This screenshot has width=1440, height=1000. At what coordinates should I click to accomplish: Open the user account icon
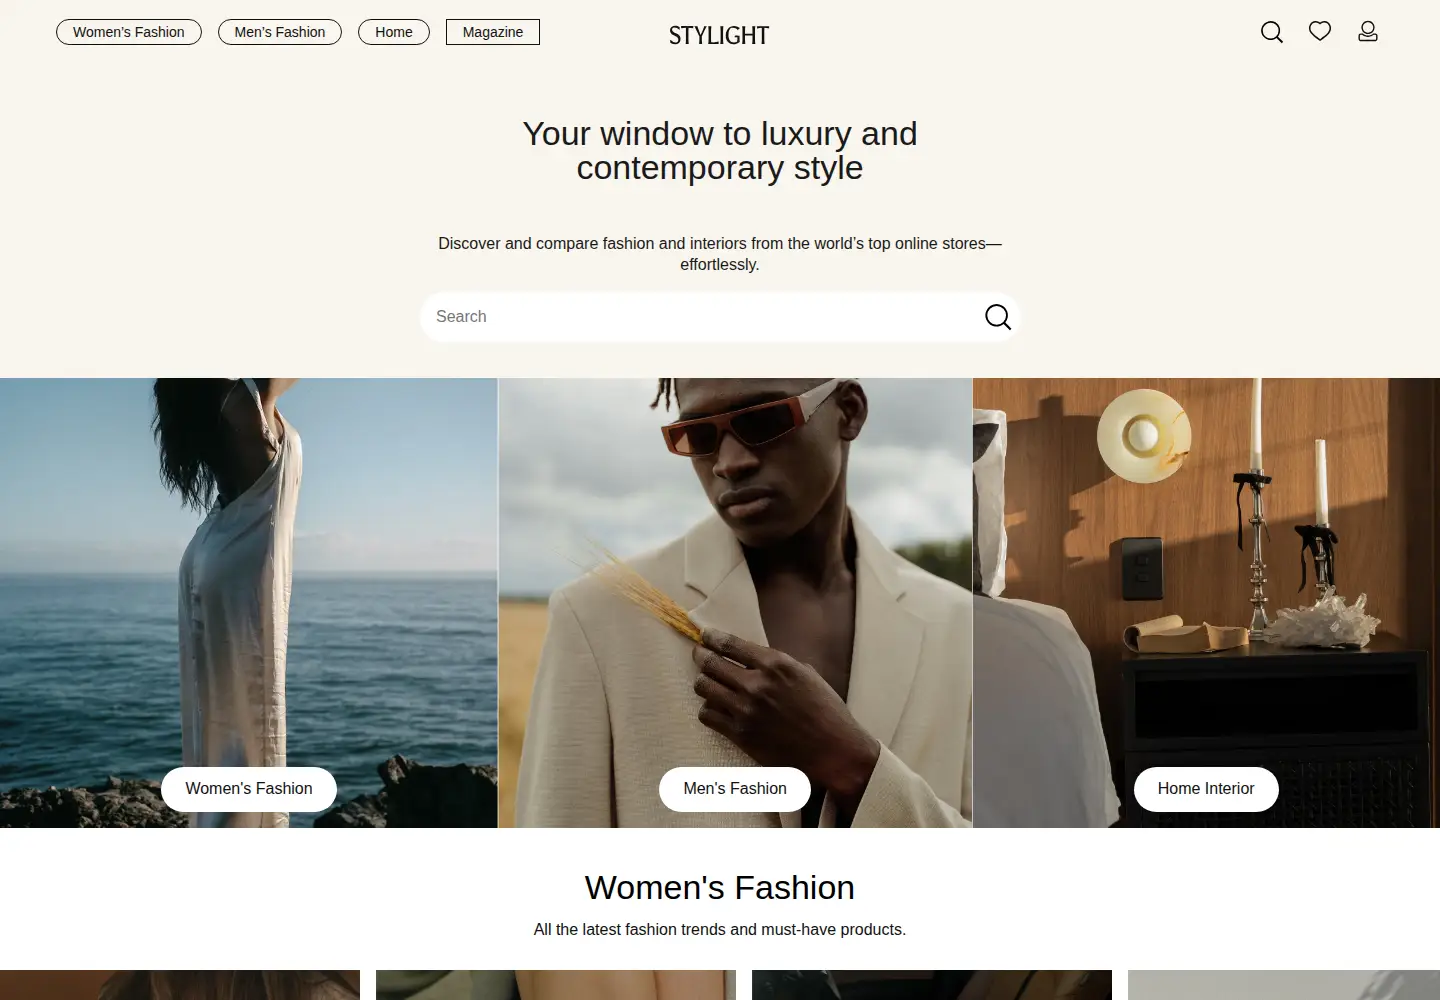click(1368, 32)
